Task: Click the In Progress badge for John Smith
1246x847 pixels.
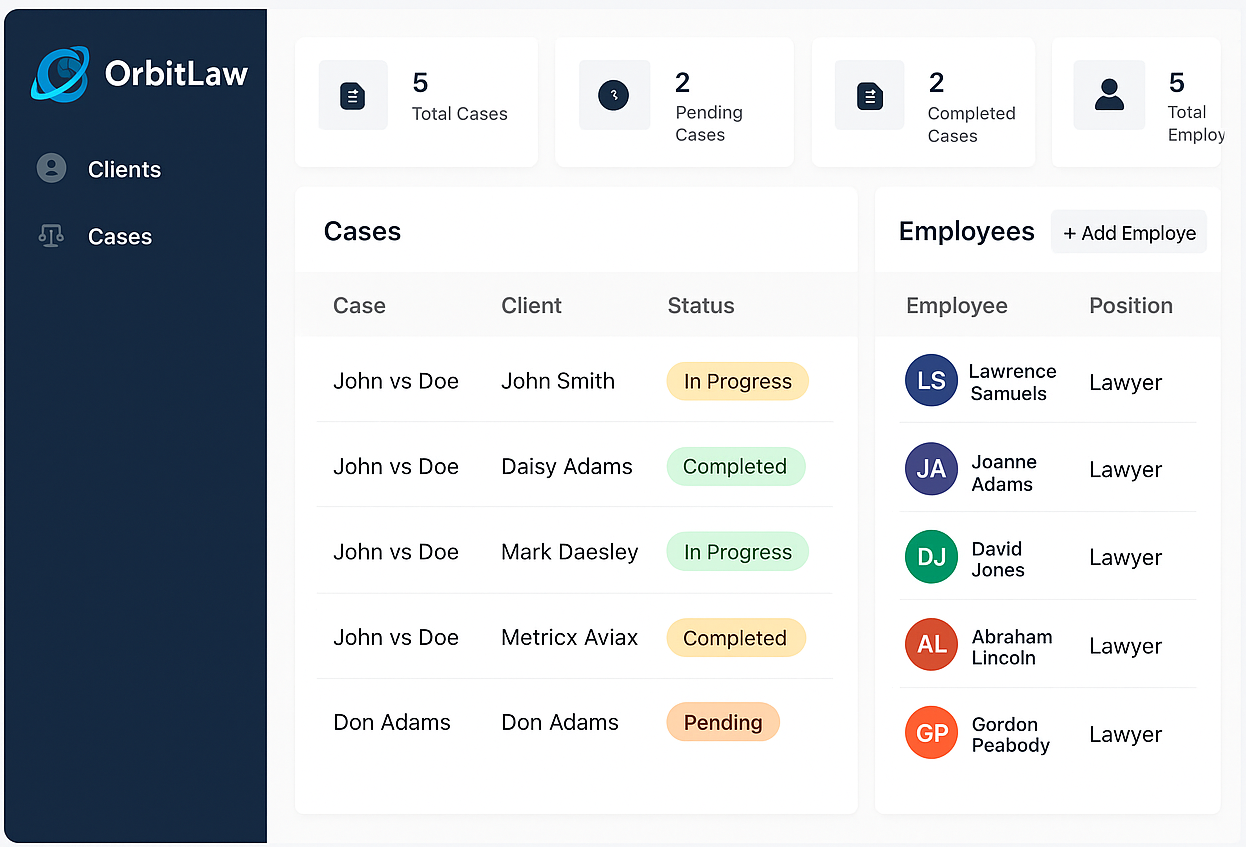Action: pyautogui.click(x=737, y=381)
